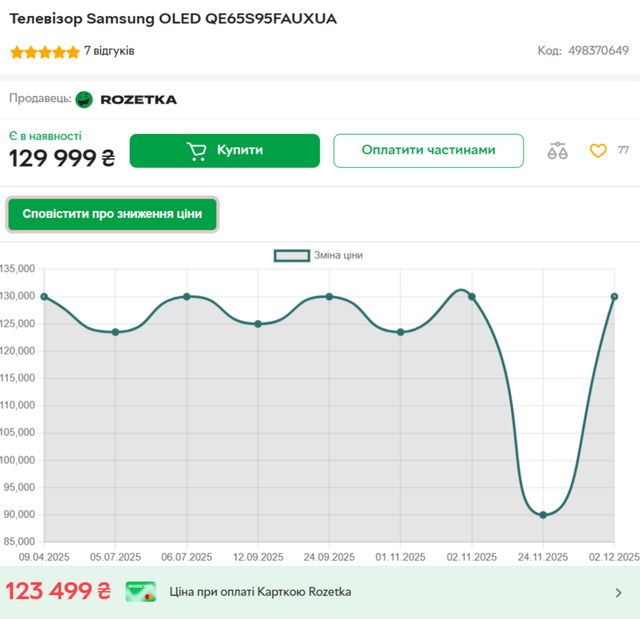Click the Rozetka card icon
This screenshot has height=619, width=640.
pos(140,592)
